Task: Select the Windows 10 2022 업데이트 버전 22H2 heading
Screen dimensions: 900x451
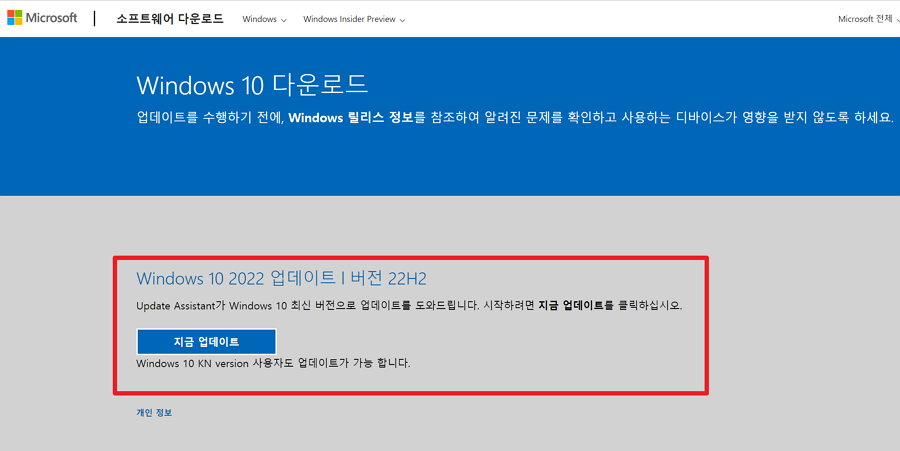Action: coord(281,278)
